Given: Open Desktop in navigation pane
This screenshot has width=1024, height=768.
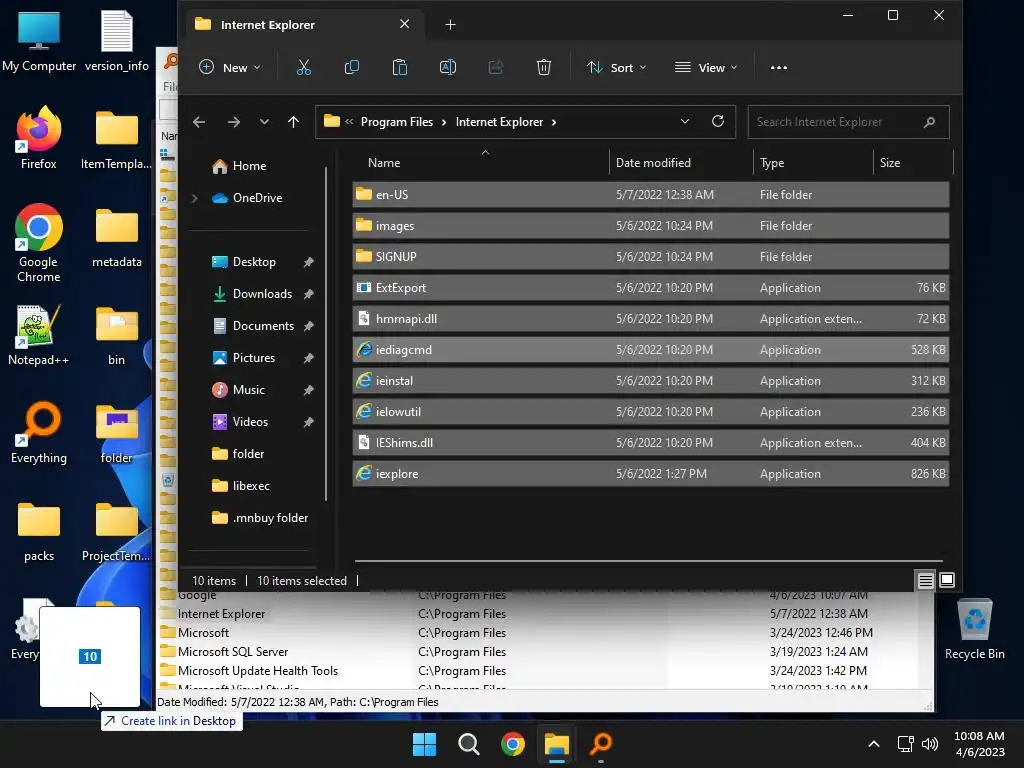Looking at the screenshot, I should (254, 262).
